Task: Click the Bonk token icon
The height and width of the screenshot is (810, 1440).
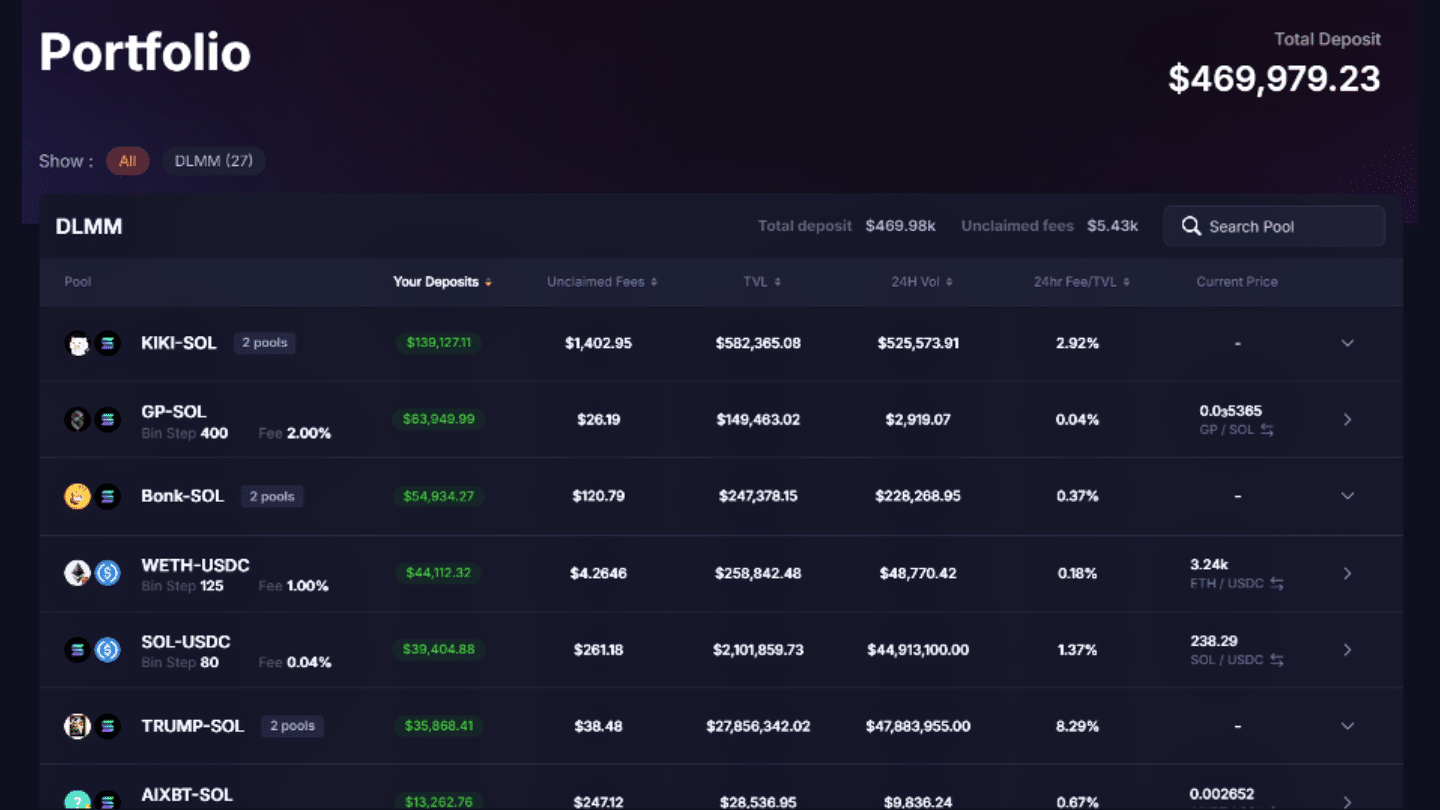Action: pos(78,496)
